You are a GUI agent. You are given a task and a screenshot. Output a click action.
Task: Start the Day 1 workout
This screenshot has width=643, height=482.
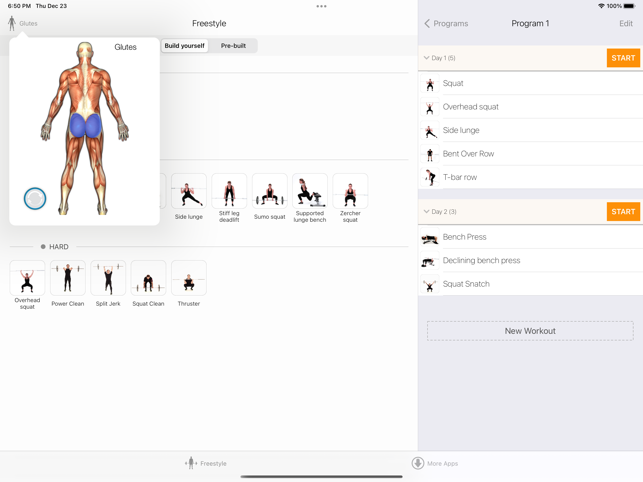click(622, 58)
